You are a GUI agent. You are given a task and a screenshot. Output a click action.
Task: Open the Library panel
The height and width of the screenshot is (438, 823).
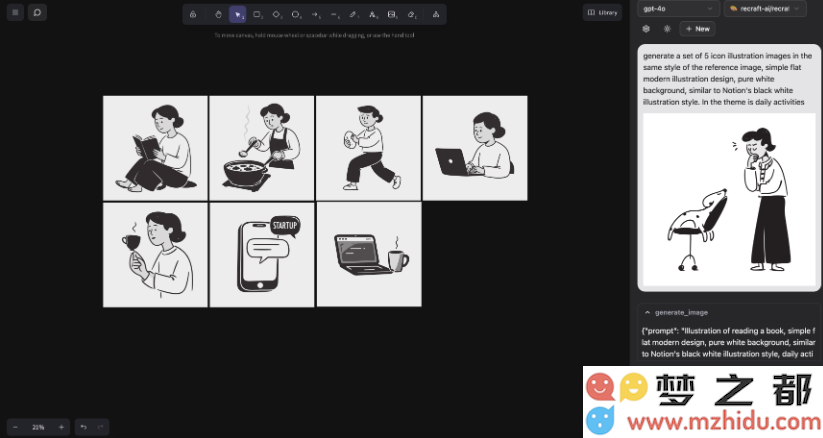pos(602,13)
